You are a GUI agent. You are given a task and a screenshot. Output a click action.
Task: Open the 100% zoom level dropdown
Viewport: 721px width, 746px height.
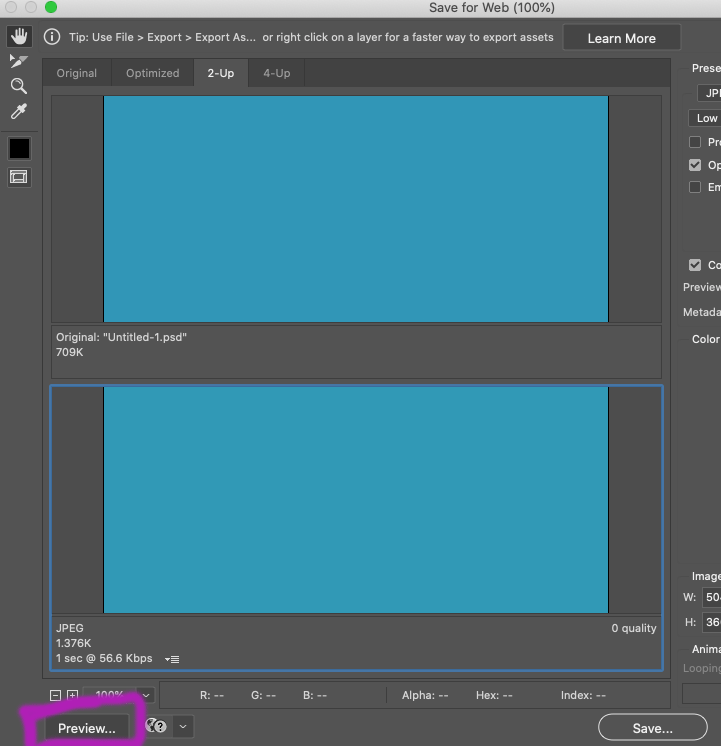coord(146,696)
